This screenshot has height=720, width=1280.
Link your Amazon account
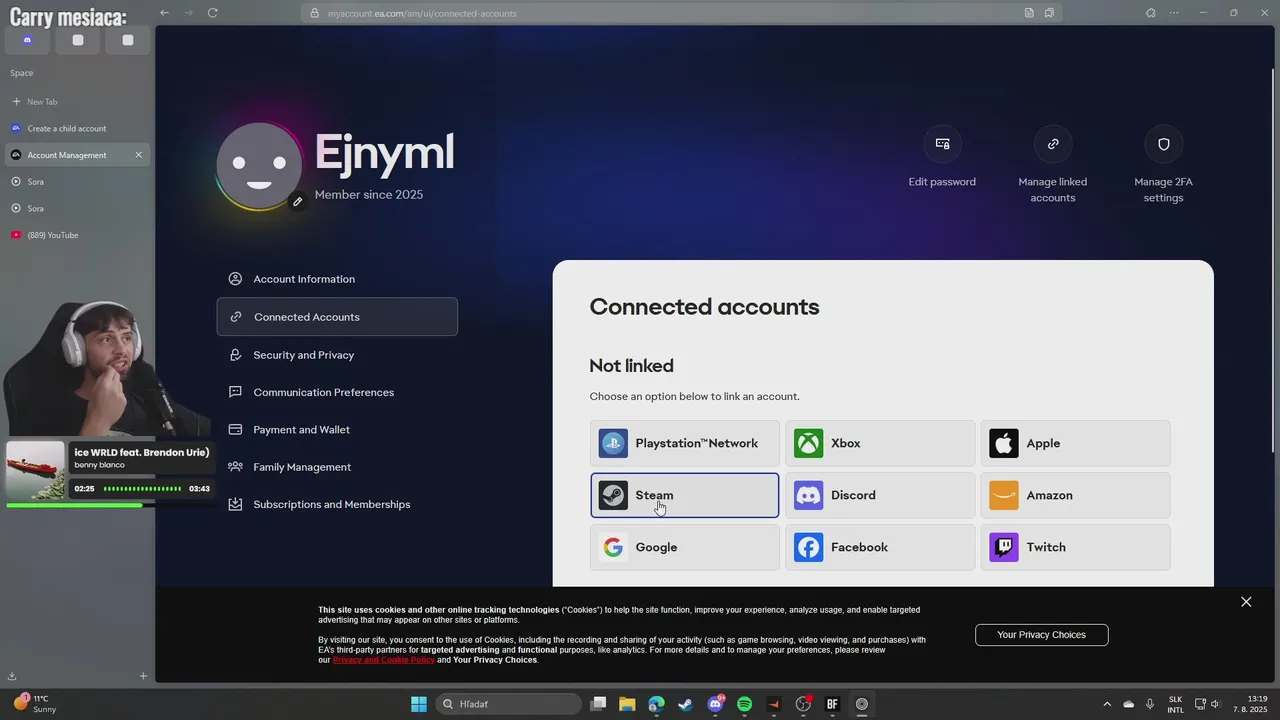[1075, 495]
